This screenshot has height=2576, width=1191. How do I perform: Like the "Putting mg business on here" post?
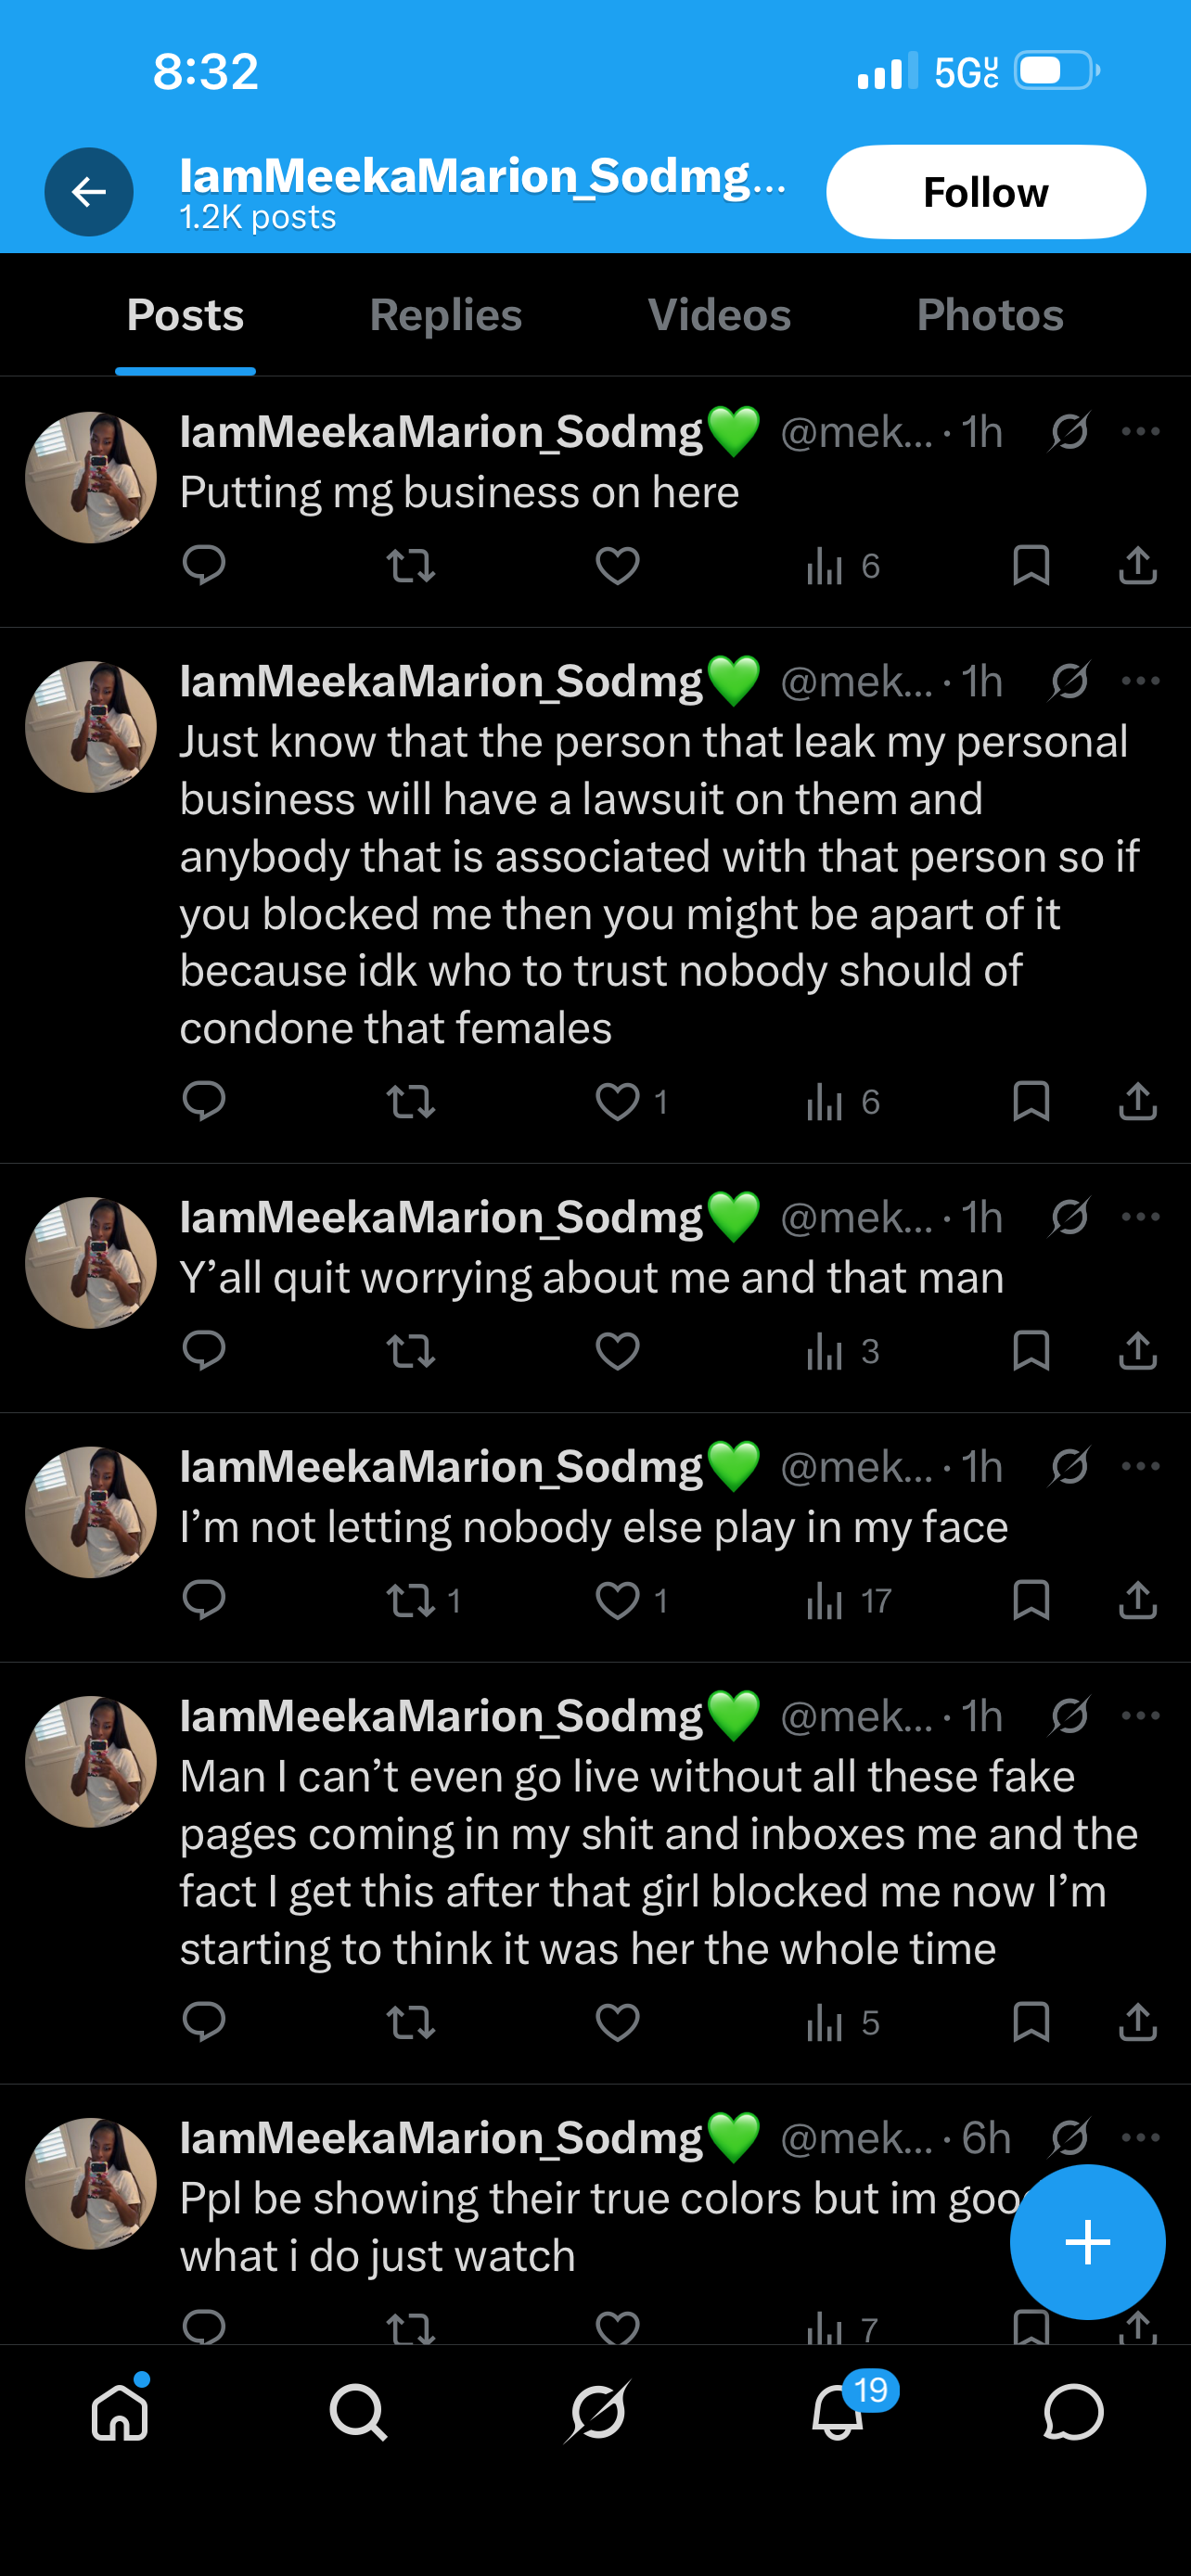[617, 566]
